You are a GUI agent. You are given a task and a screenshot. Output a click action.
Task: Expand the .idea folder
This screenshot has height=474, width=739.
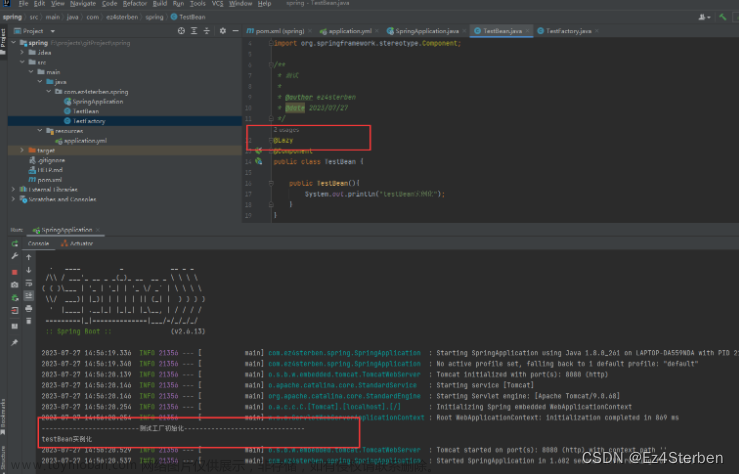point(22,52)
